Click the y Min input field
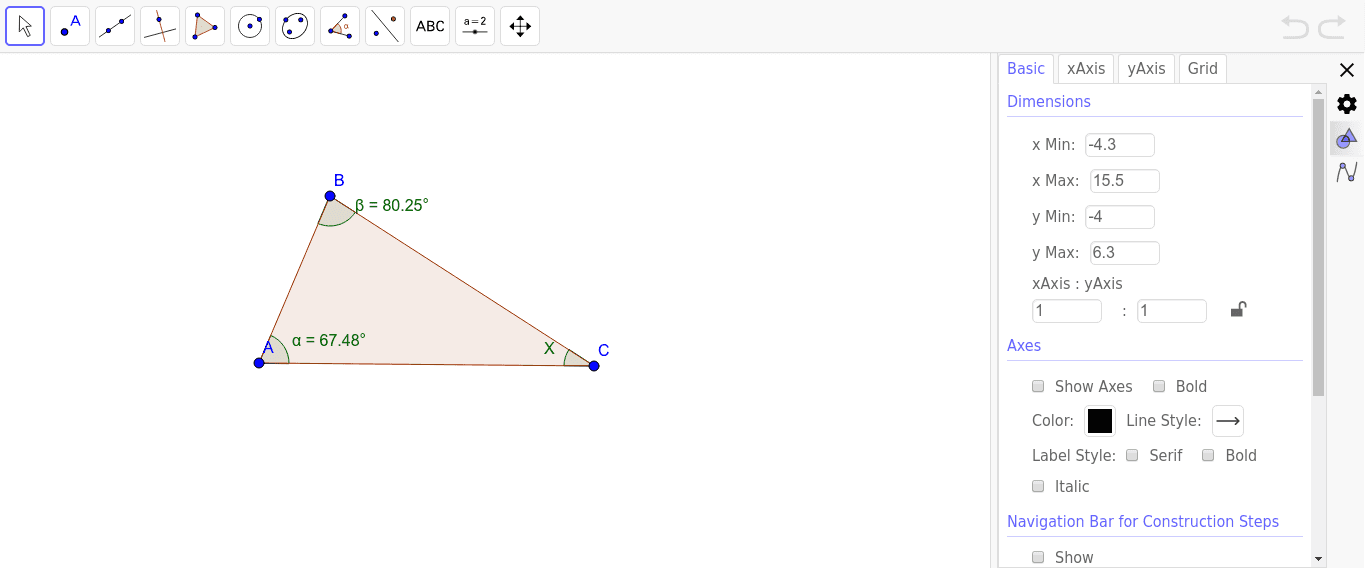1366x570 pixels. click(x=1120, y=217)
